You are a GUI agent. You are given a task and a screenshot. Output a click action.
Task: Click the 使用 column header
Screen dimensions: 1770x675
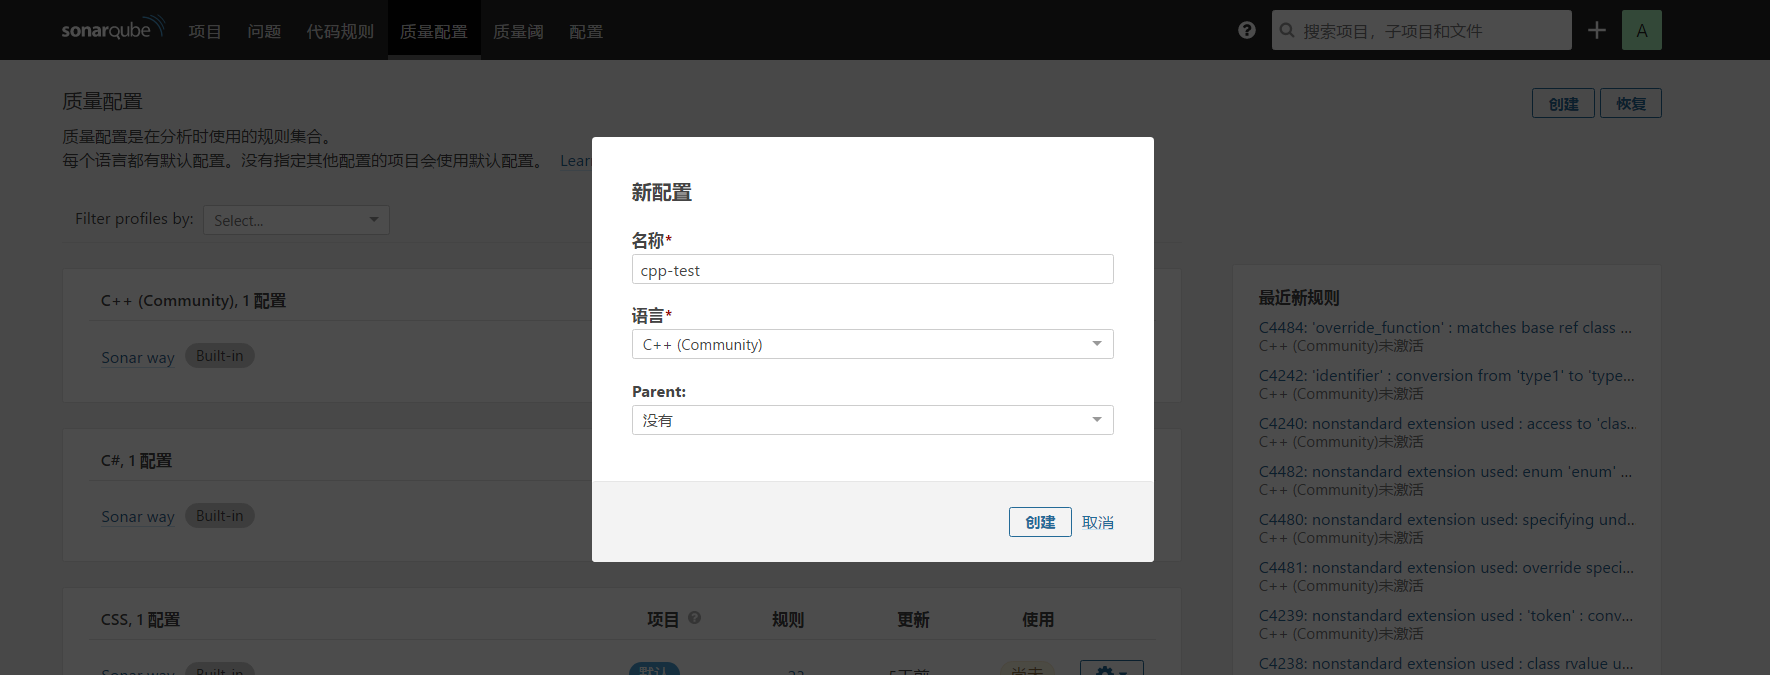tap(1038, 619)
